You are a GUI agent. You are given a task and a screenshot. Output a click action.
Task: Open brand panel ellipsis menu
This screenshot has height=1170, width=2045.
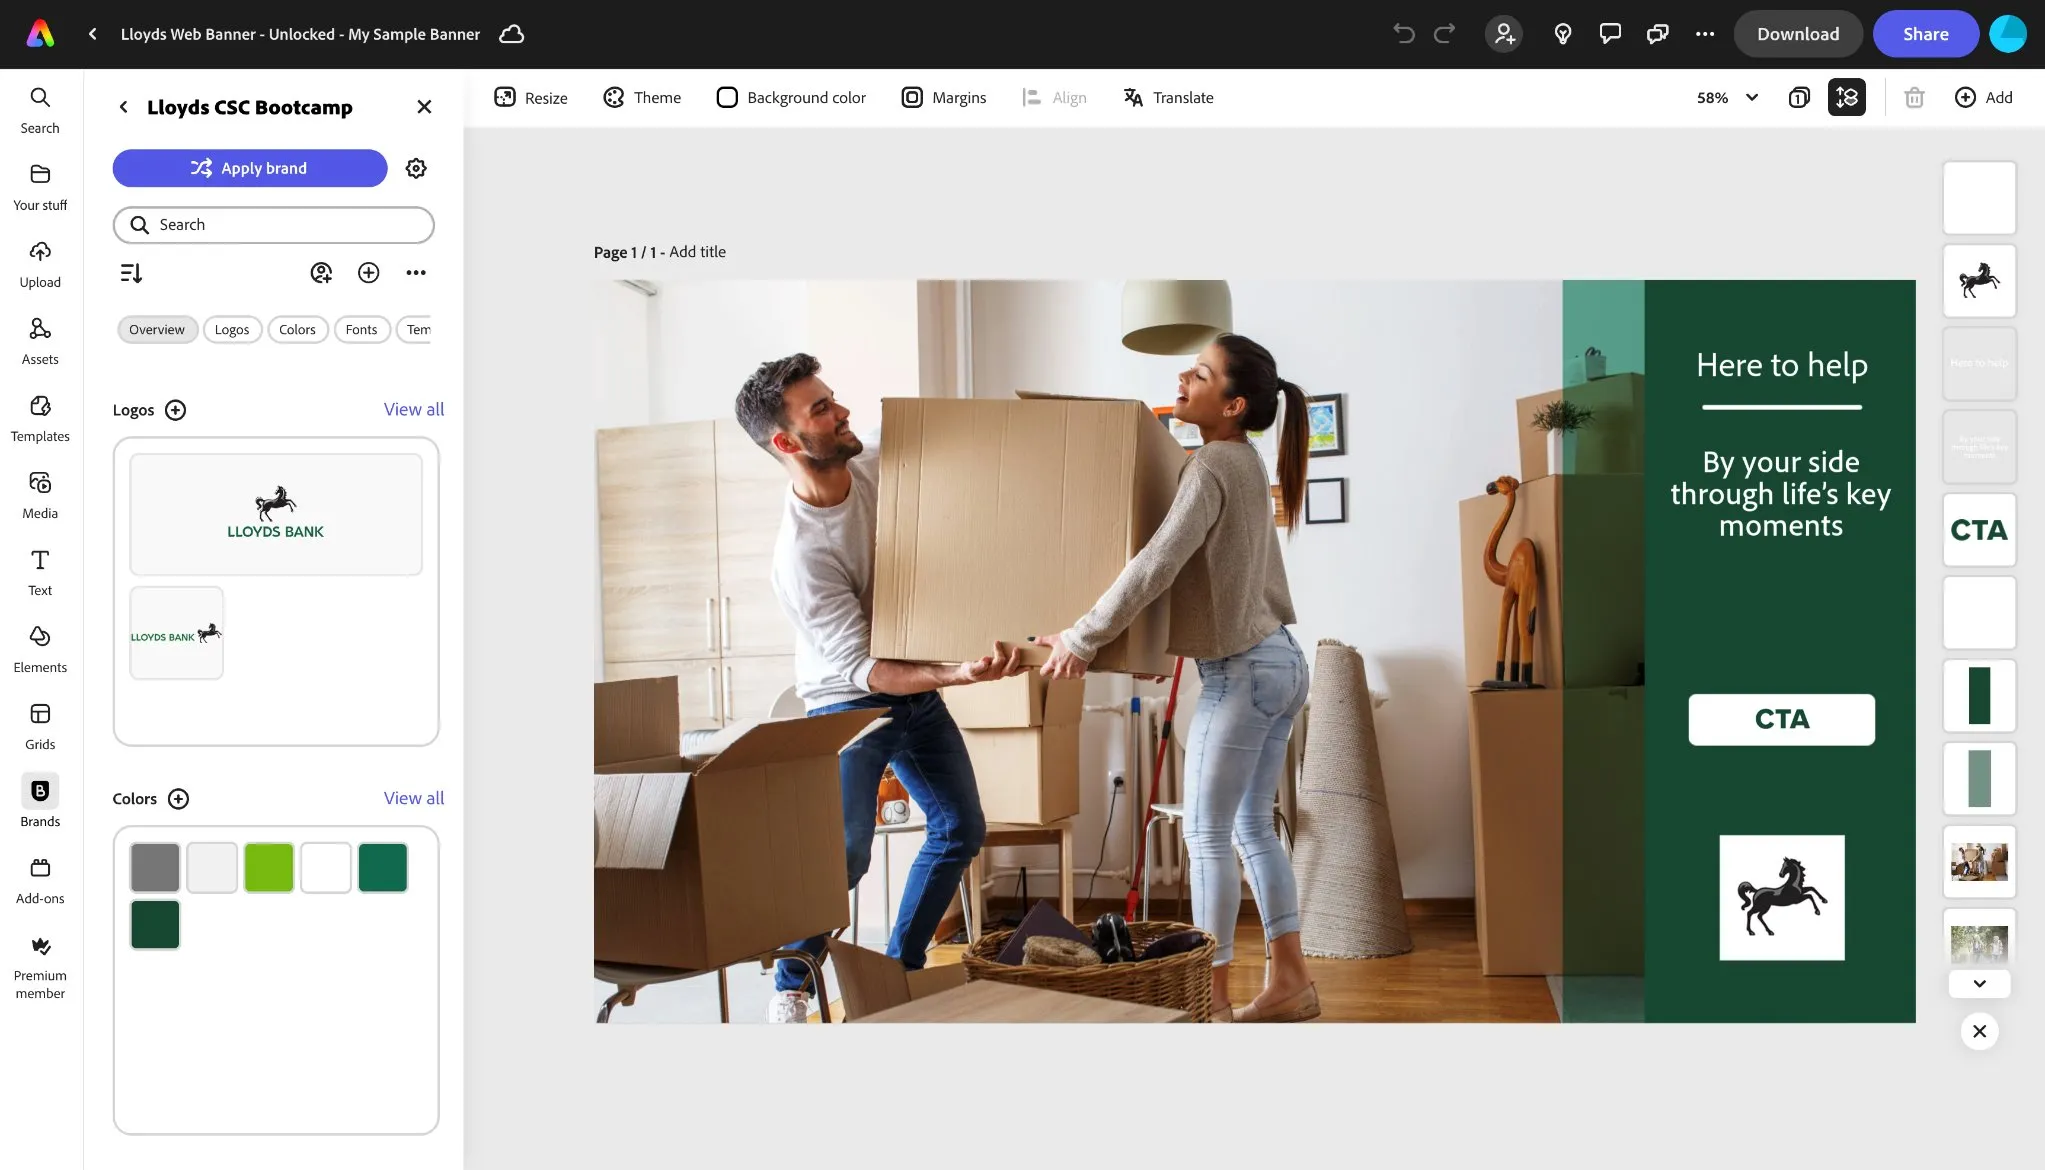416,273
